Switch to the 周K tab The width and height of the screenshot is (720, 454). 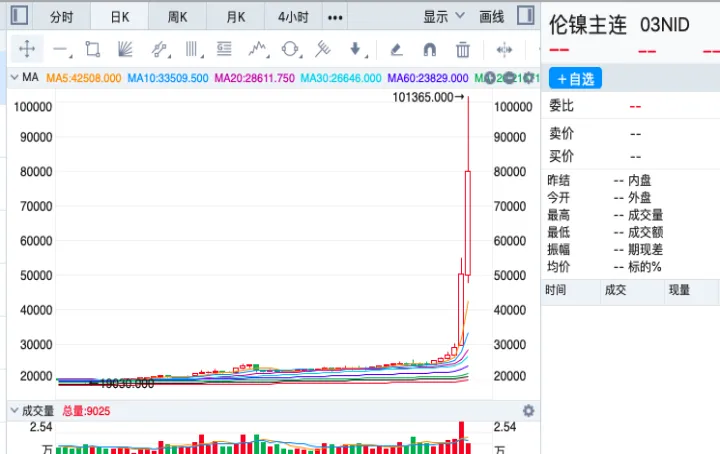click(177, 17)
